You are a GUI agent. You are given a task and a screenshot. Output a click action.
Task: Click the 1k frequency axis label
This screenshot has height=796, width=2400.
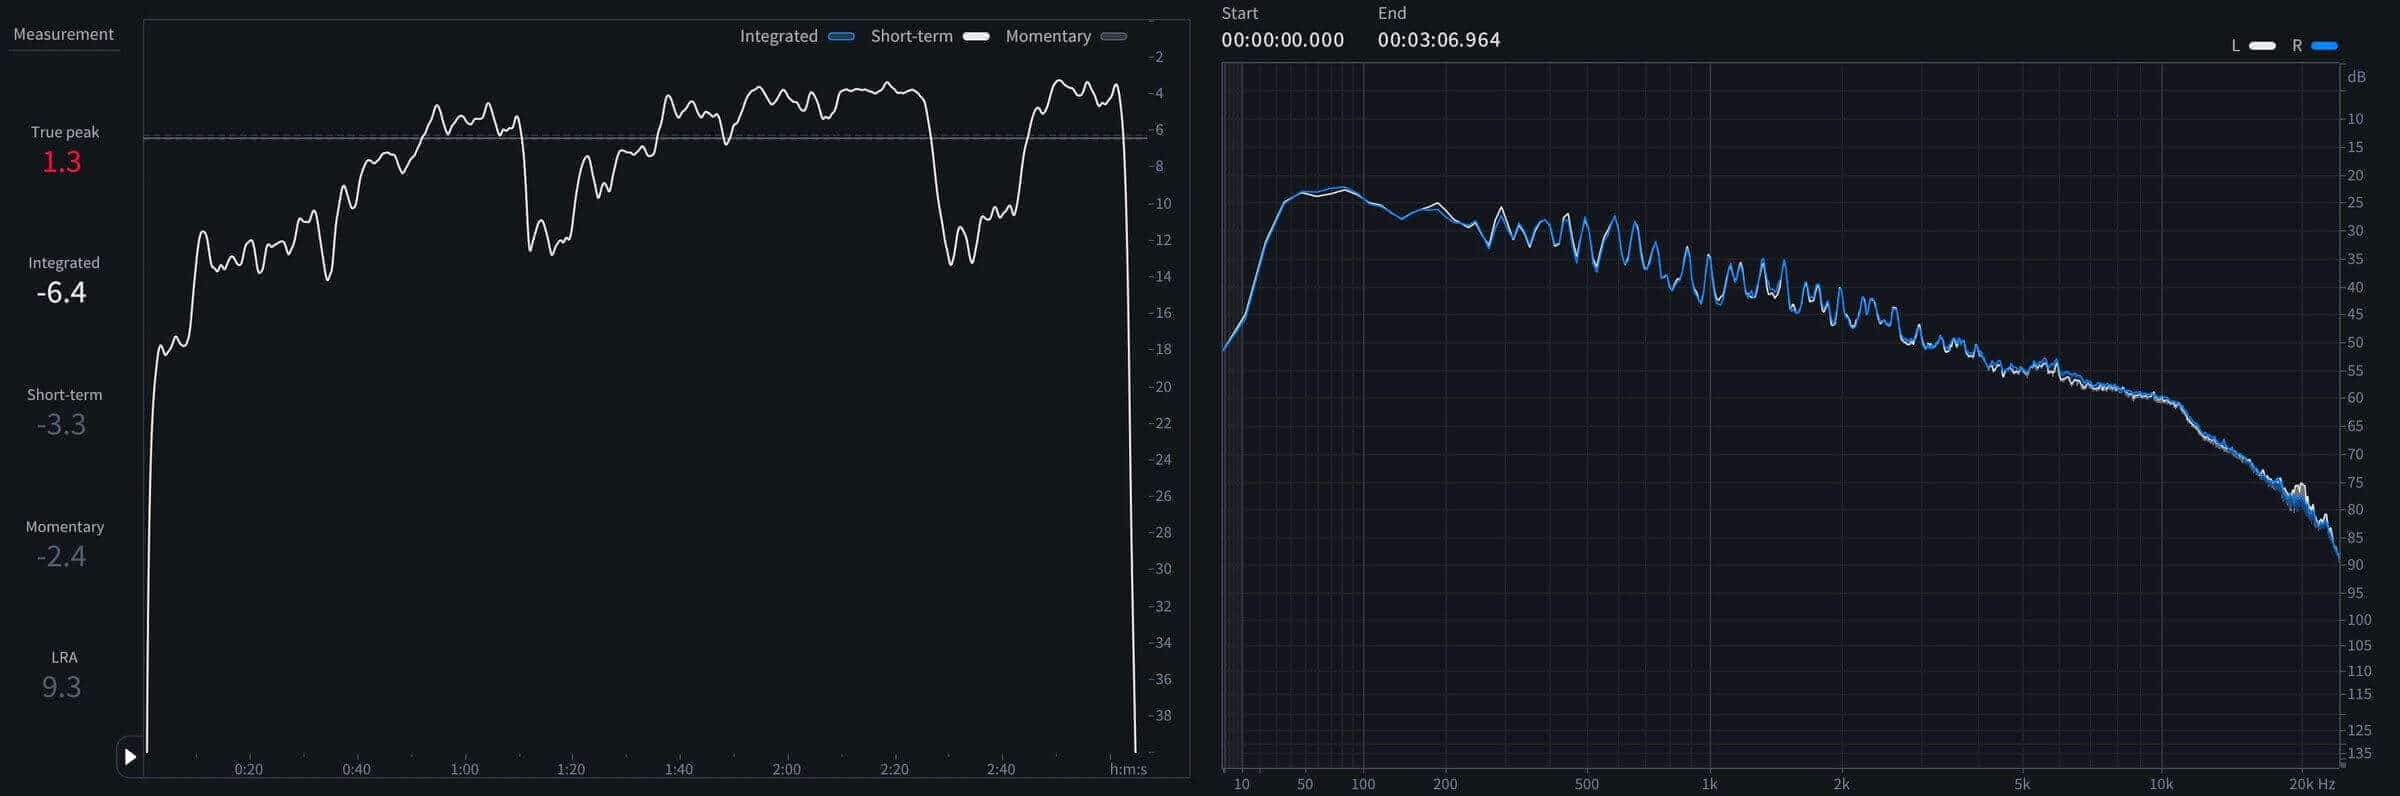tap(1709, 784)
